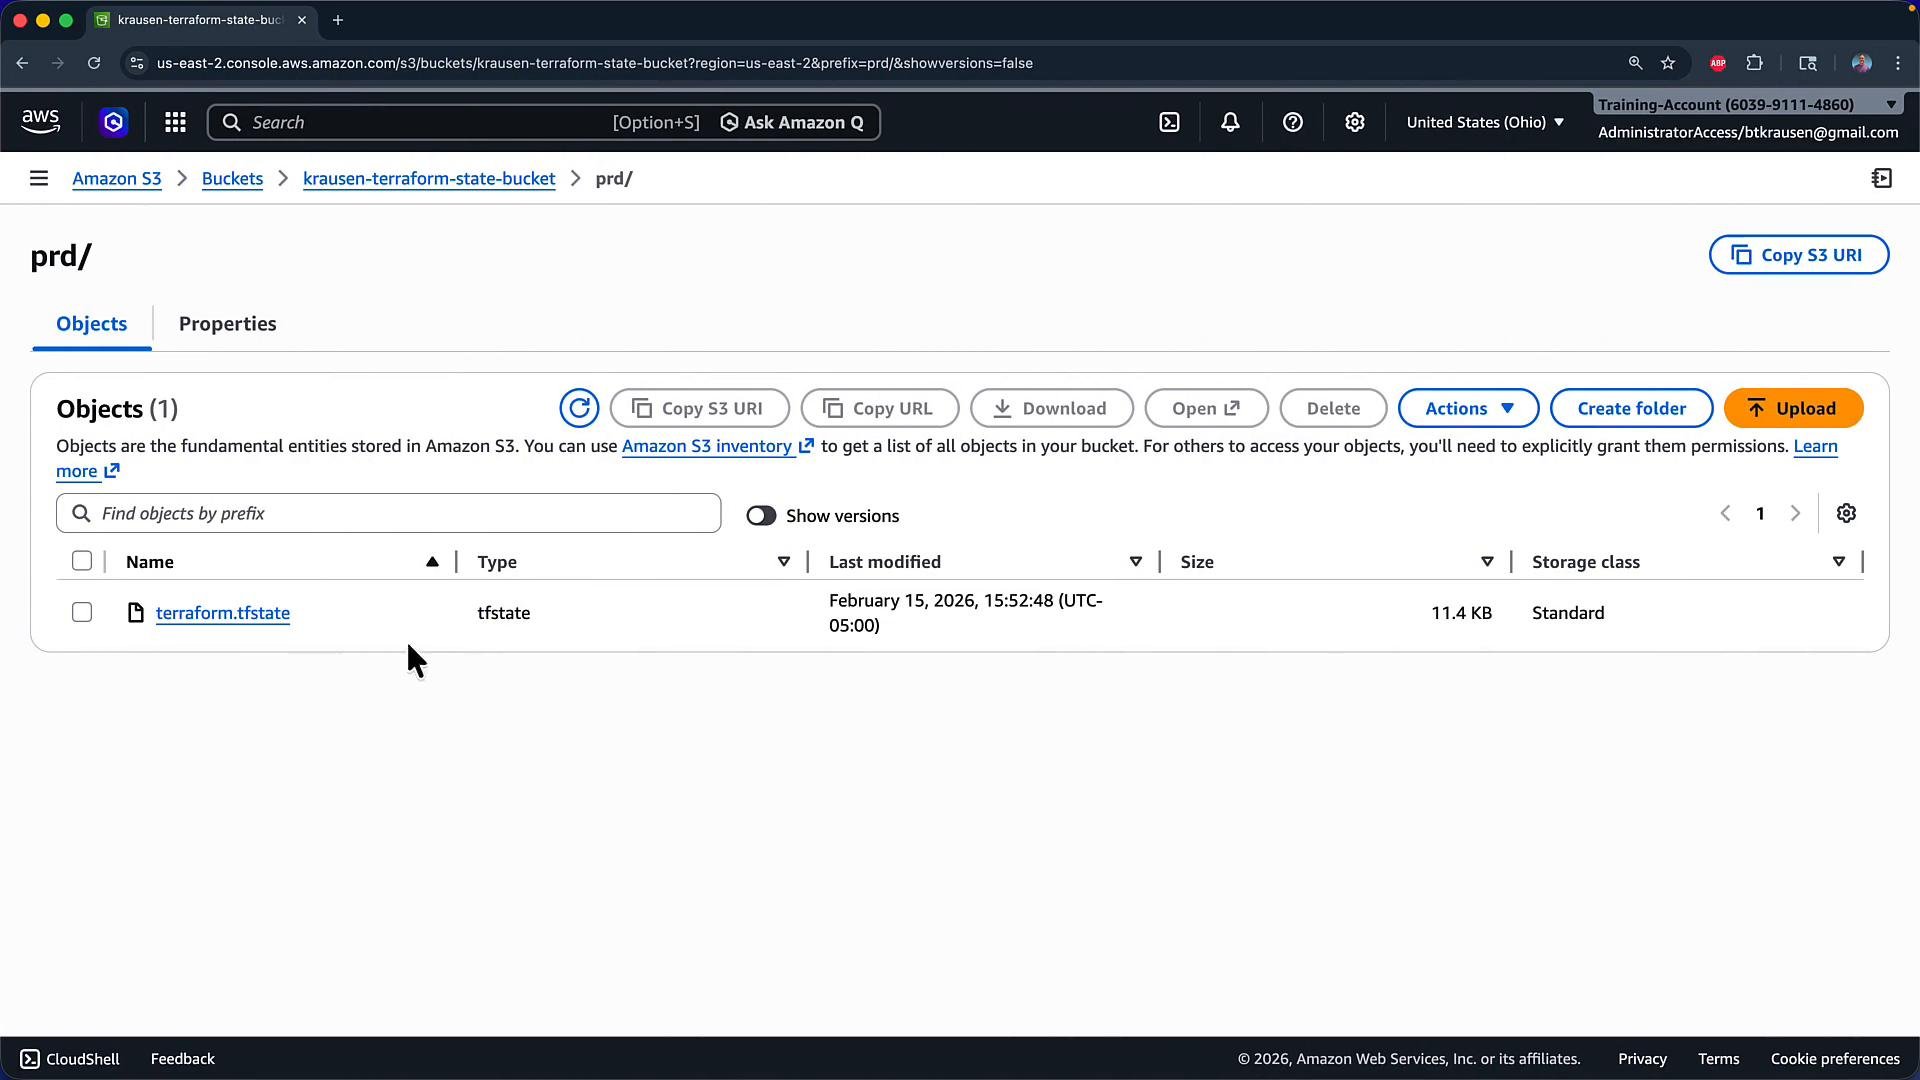1920x1080 pixels.
Task: Open table preferences gear icon
Action: point(1846,513)
